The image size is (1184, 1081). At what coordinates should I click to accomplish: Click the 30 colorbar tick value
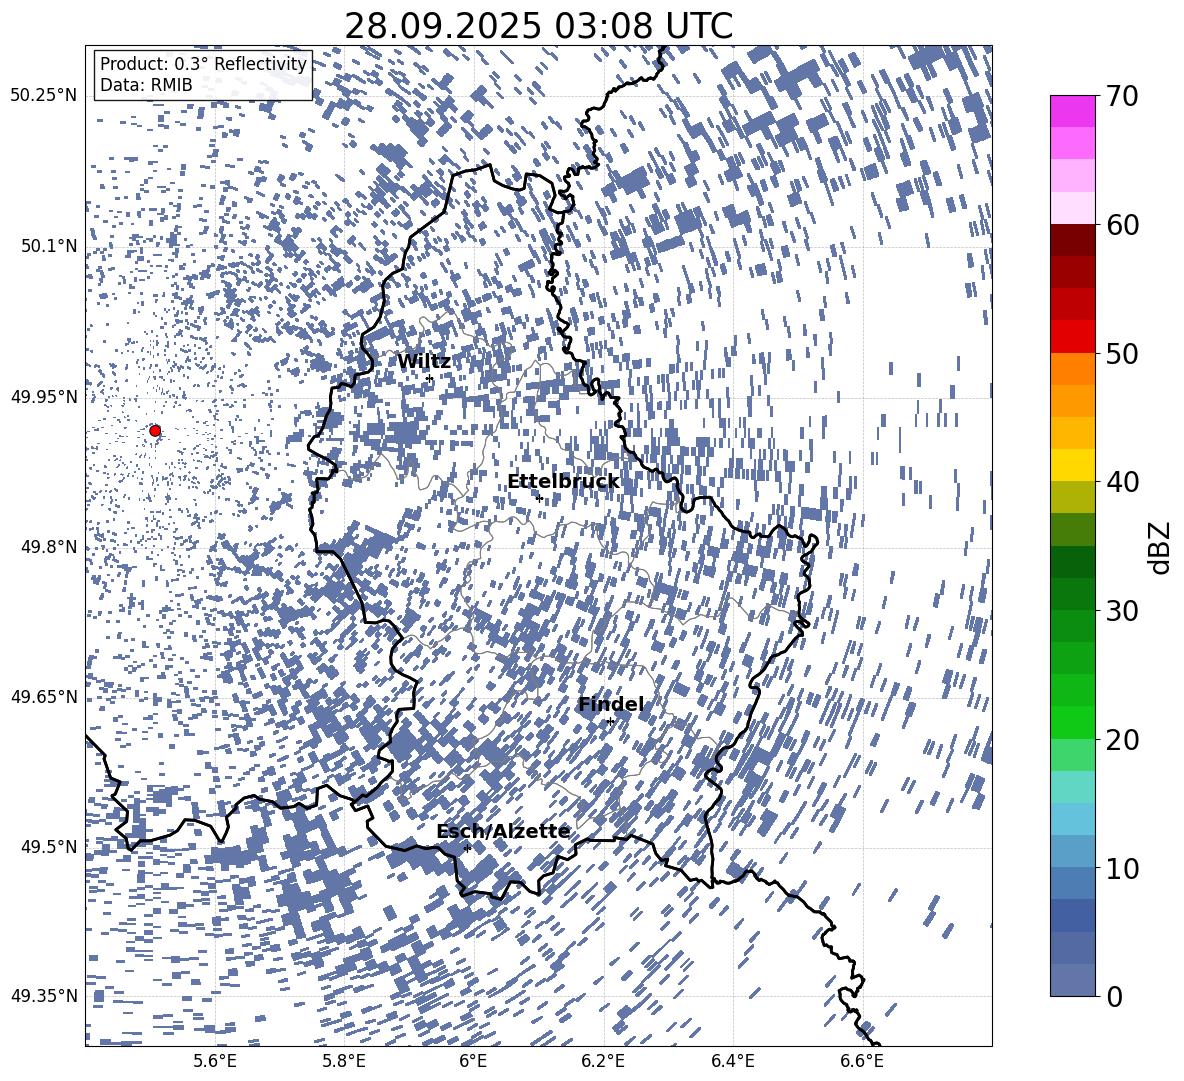click(1123, 610)
